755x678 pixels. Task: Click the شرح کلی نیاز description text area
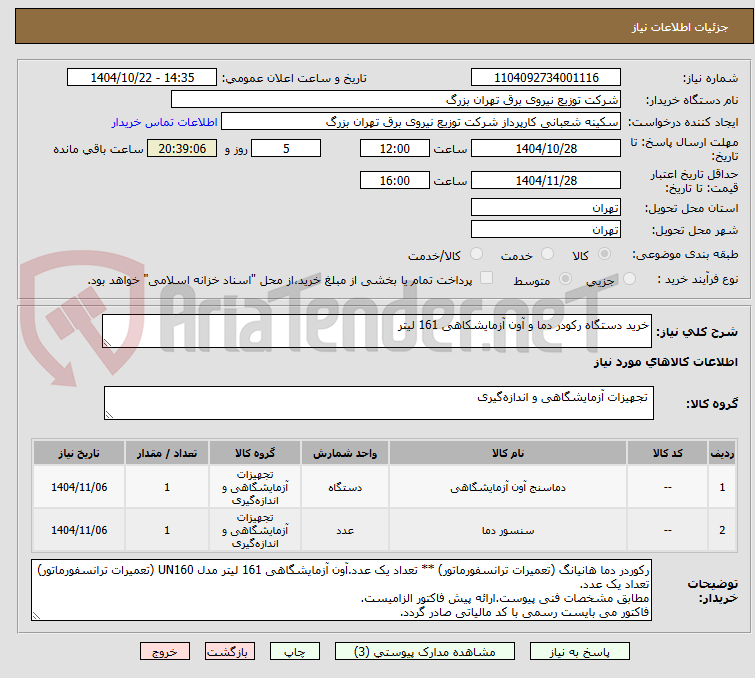tap(377, 331)
